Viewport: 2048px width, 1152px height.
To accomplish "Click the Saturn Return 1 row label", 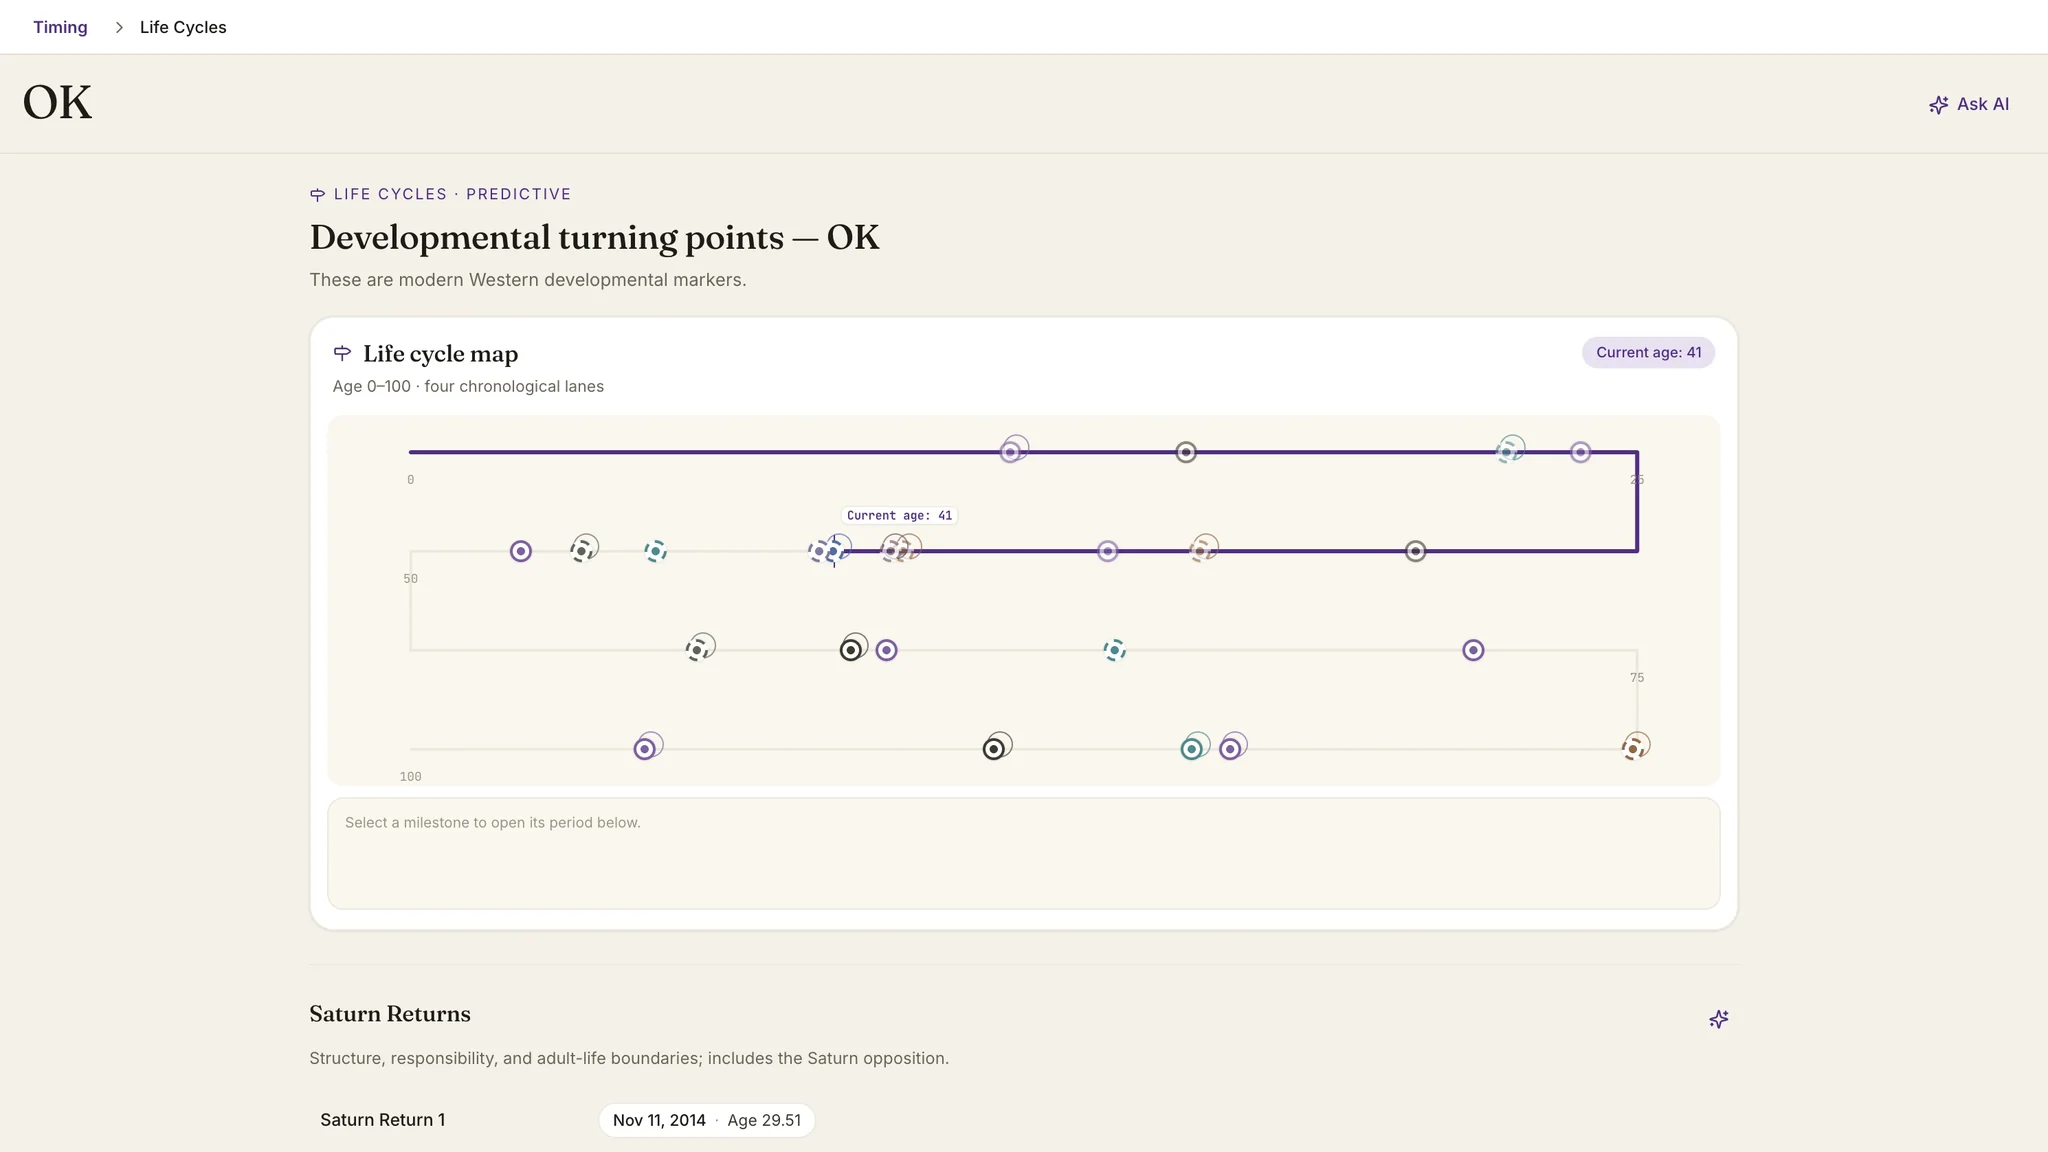I will (382, 1120).
